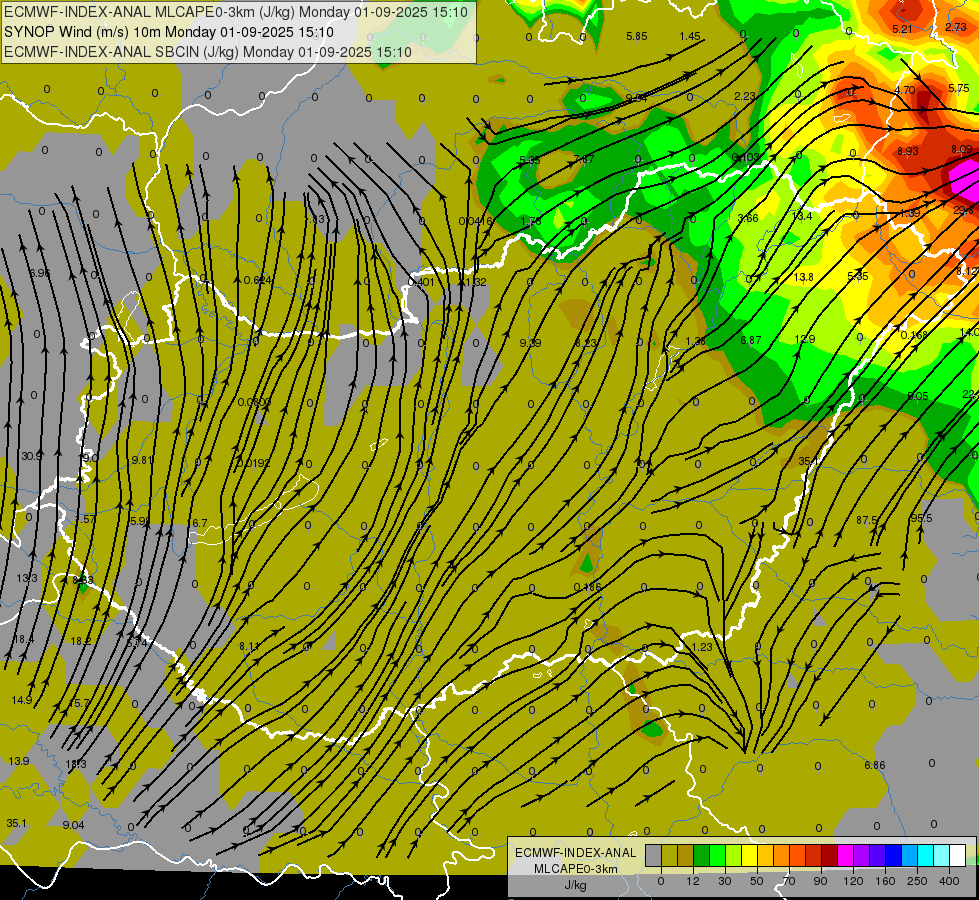Click the map value '2.73'
979x900 pixels.
tap(956, 27)
